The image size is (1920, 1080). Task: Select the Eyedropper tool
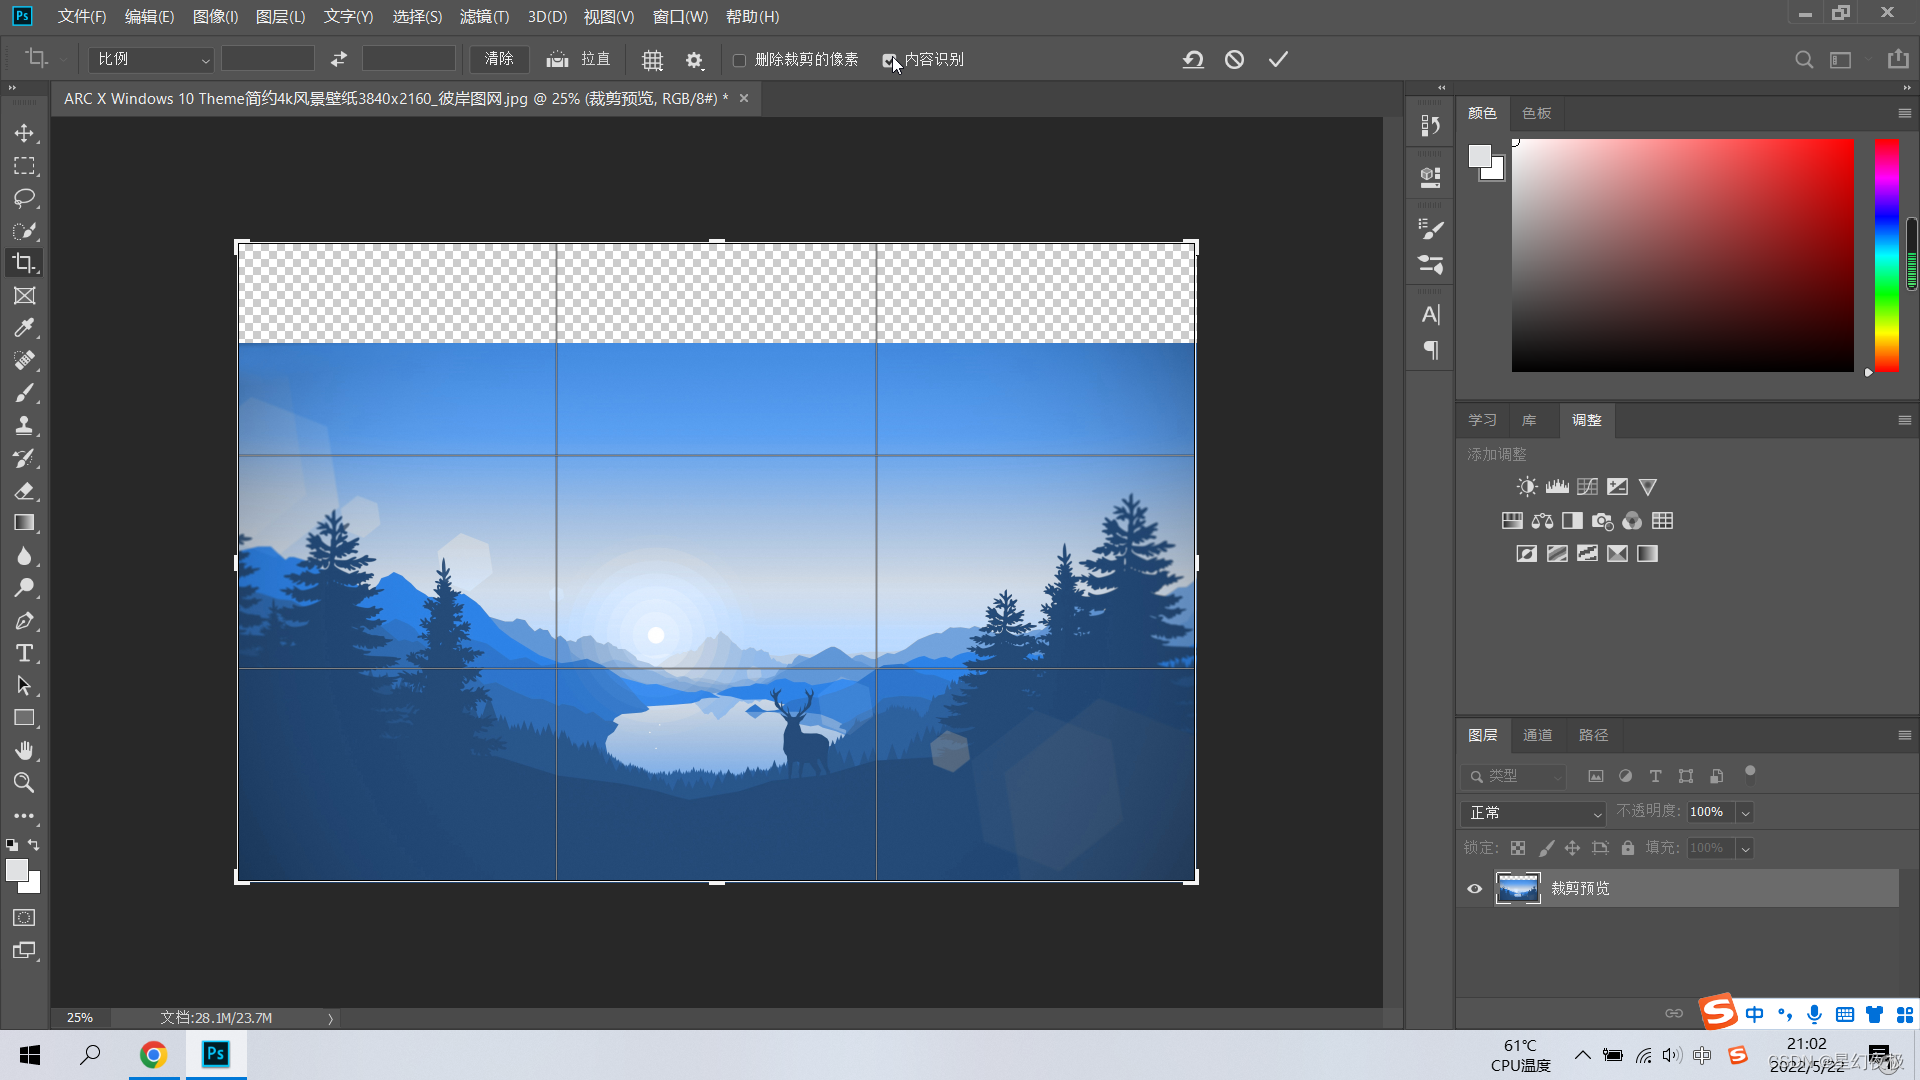(x=24, y=328)
